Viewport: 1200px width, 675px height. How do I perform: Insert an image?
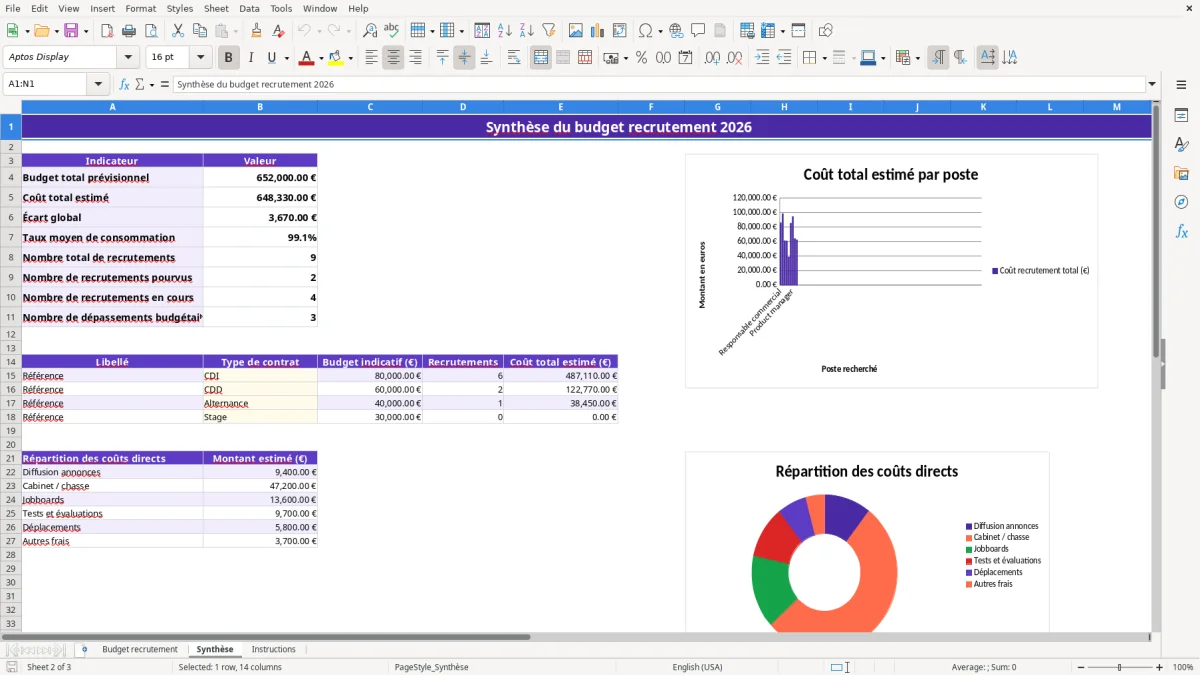click(x=575, y=31)
